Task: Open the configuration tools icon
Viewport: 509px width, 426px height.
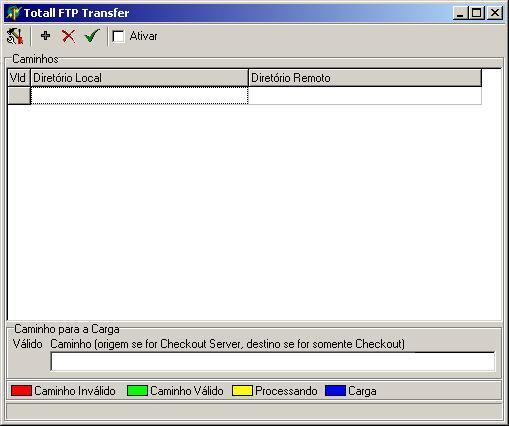Action: [15, 36]
